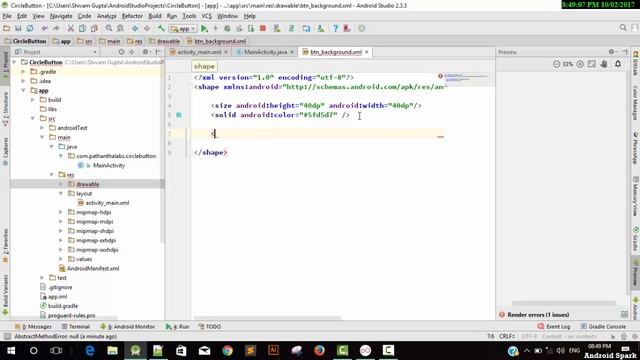Open the Build menu

(155, 16)
